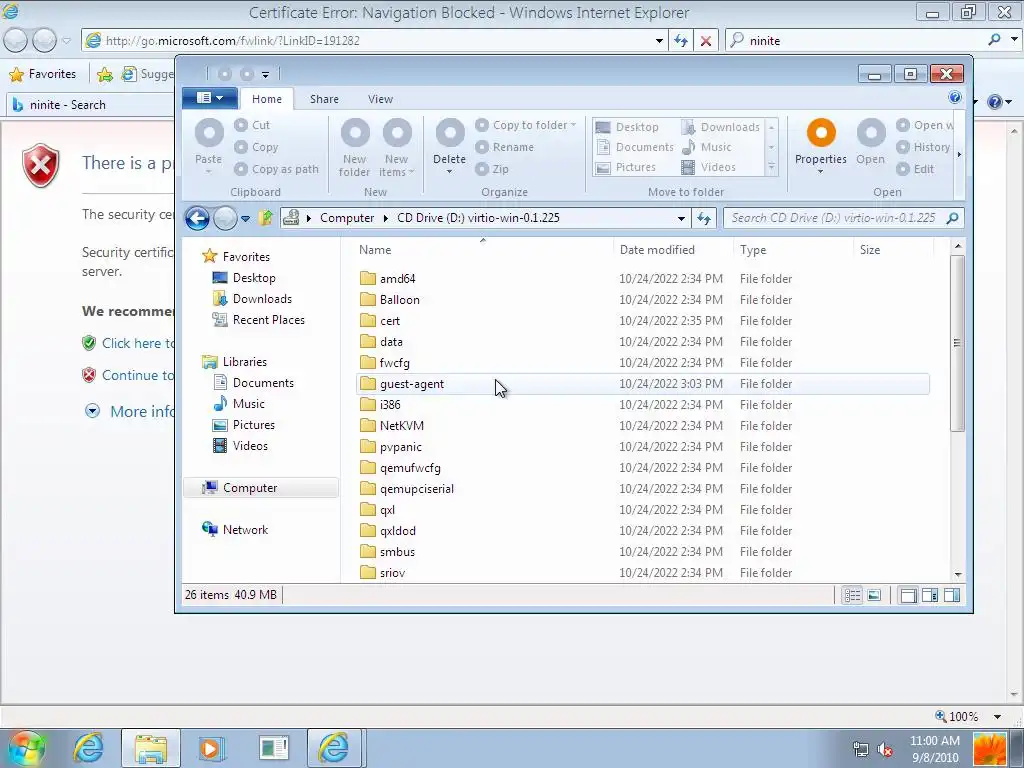The height and width of the screenshot is (768, 1024).
Task: Open IE address bar history dropdown
Action: pos(659,40)
